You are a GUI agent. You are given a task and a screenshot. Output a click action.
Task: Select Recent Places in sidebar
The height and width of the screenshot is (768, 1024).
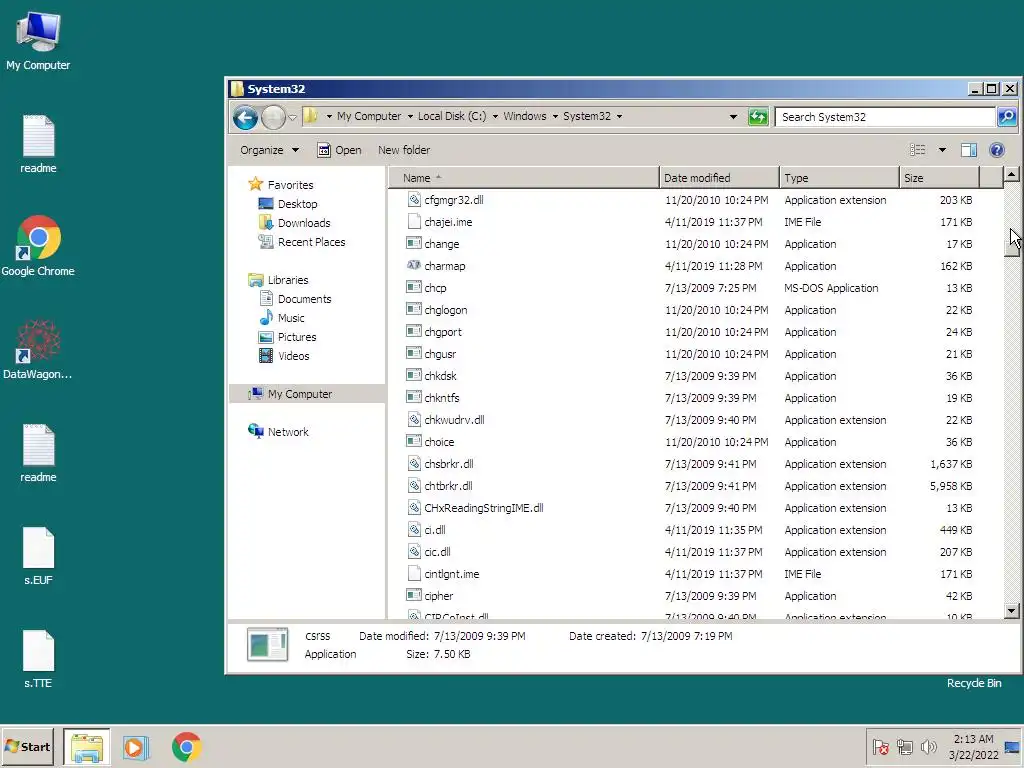pos(302,242)
